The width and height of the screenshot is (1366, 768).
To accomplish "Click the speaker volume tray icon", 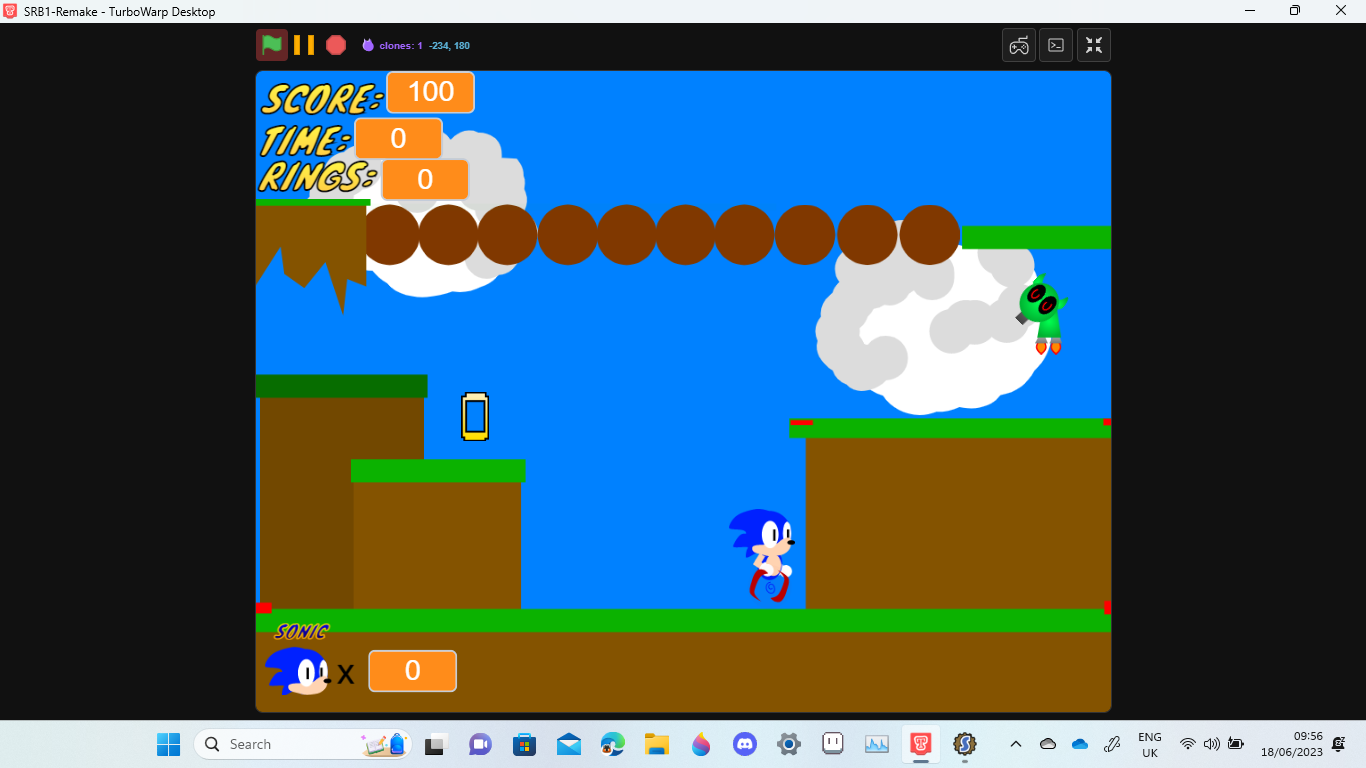I will click(x=1212, y=744).
